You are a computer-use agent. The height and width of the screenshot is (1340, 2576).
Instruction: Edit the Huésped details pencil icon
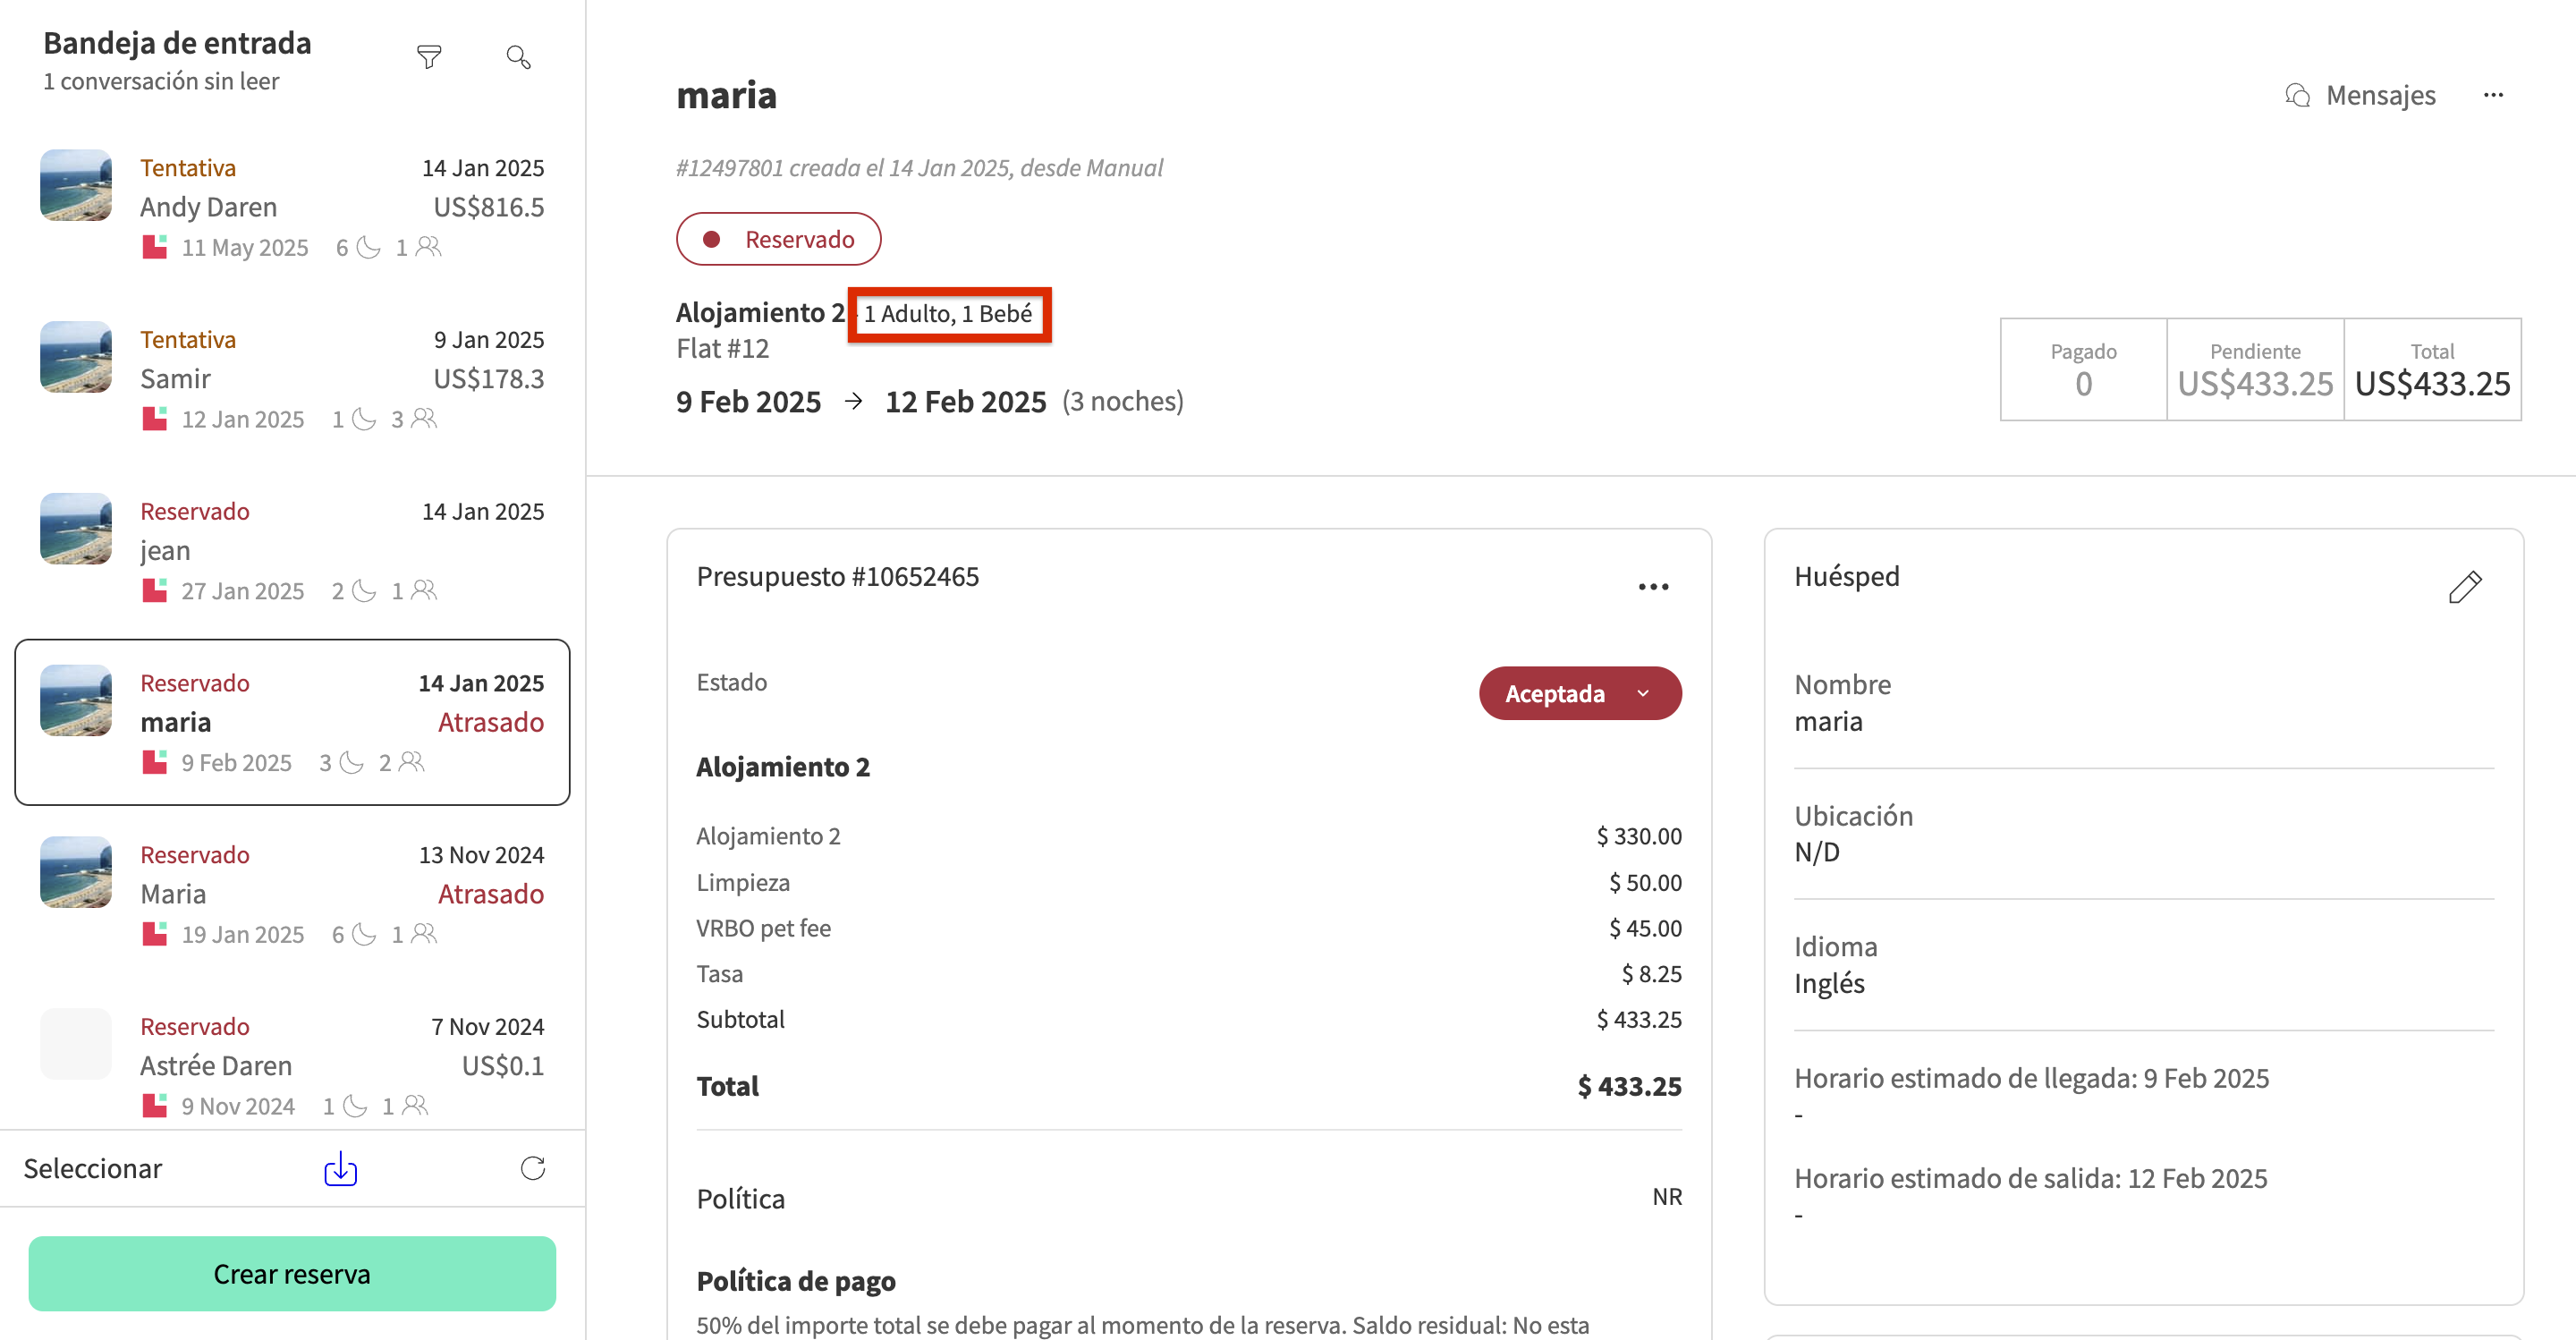coord(2464,587)
